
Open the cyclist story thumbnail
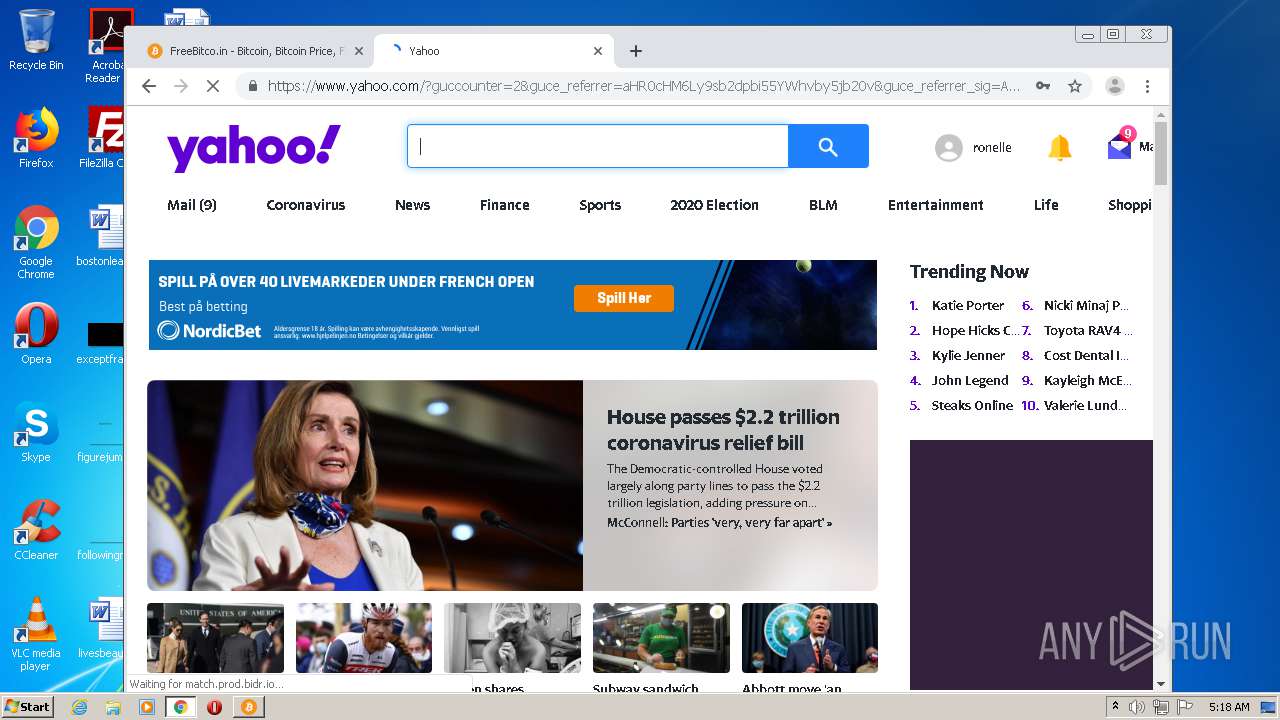[364, 638]
